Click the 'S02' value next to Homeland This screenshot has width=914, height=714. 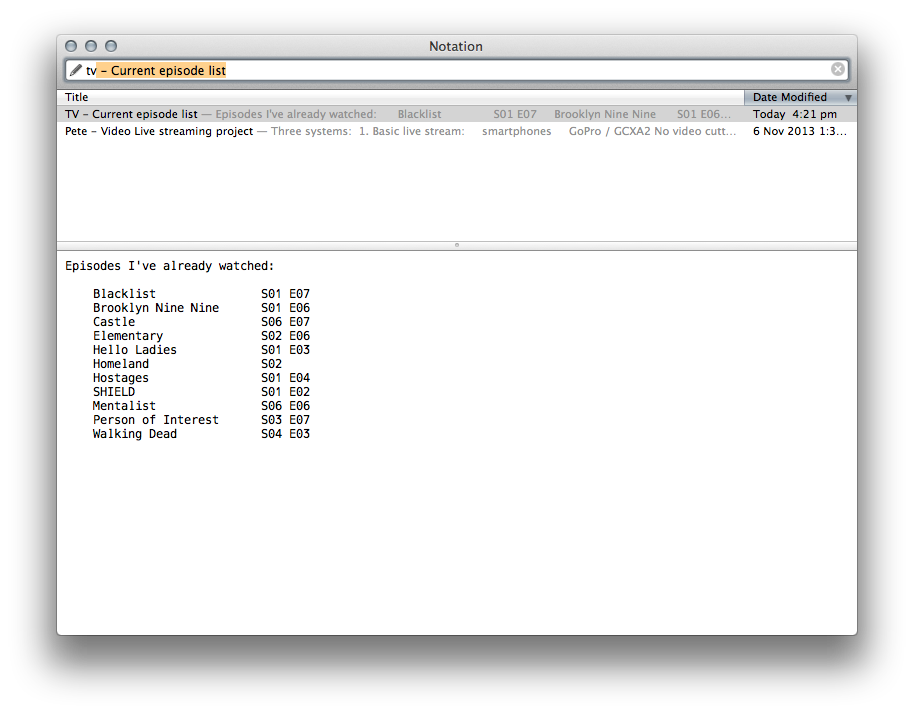272,364
